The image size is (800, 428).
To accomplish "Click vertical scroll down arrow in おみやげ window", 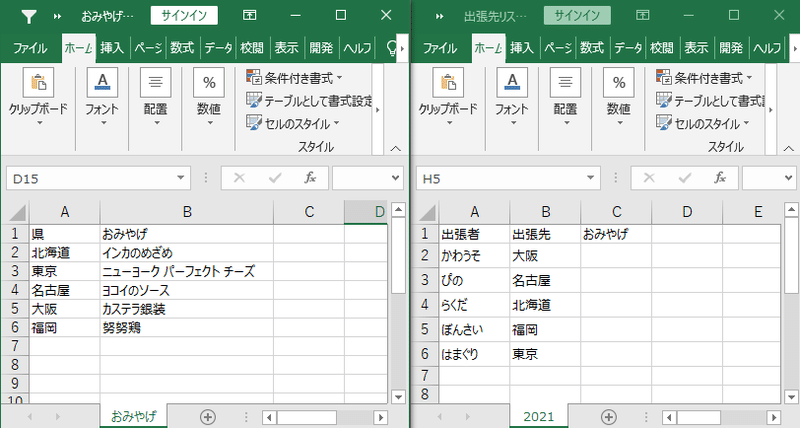I will pyautogui.click(x=398, y=397).
